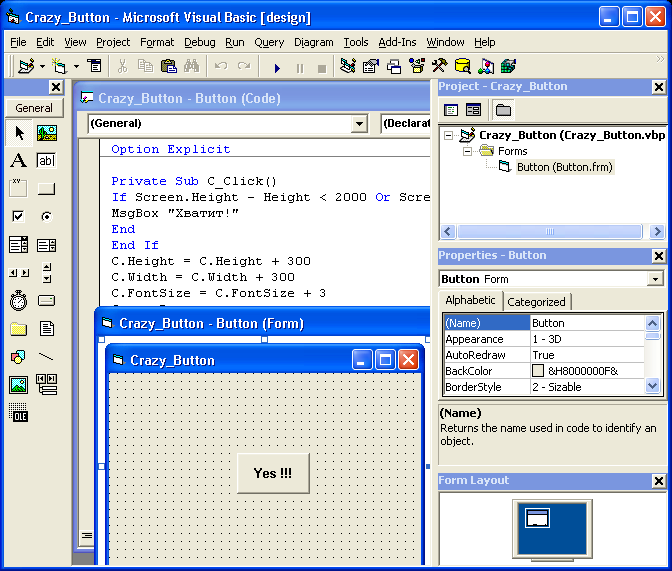The image size is (672, 571).
Task: Select the BorderStyle property row
Action: (x=544, y=387)
